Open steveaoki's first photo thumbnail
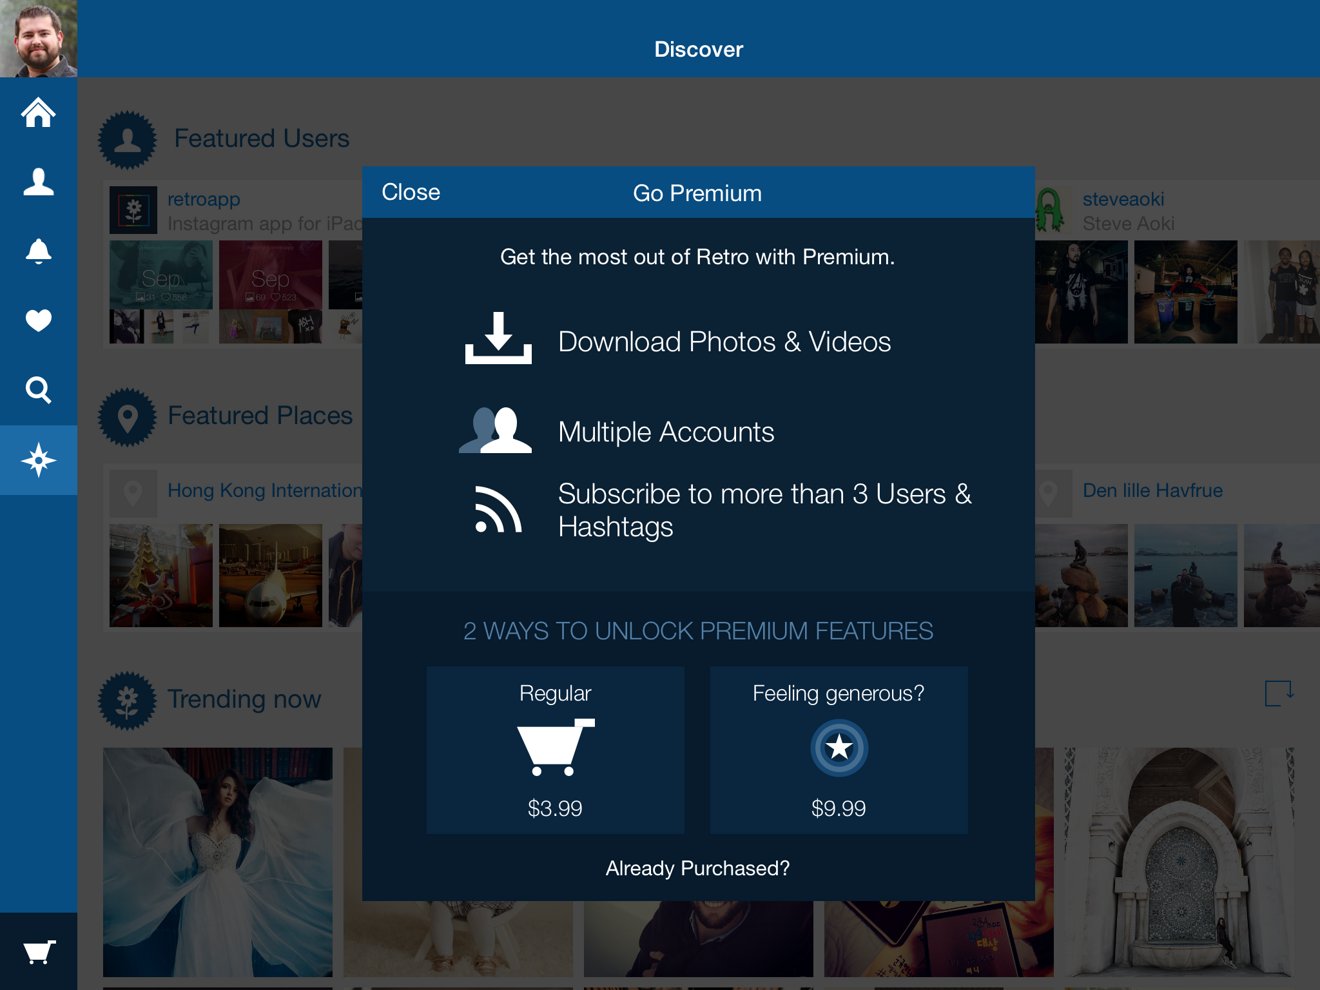 (x=1081, y=292)
